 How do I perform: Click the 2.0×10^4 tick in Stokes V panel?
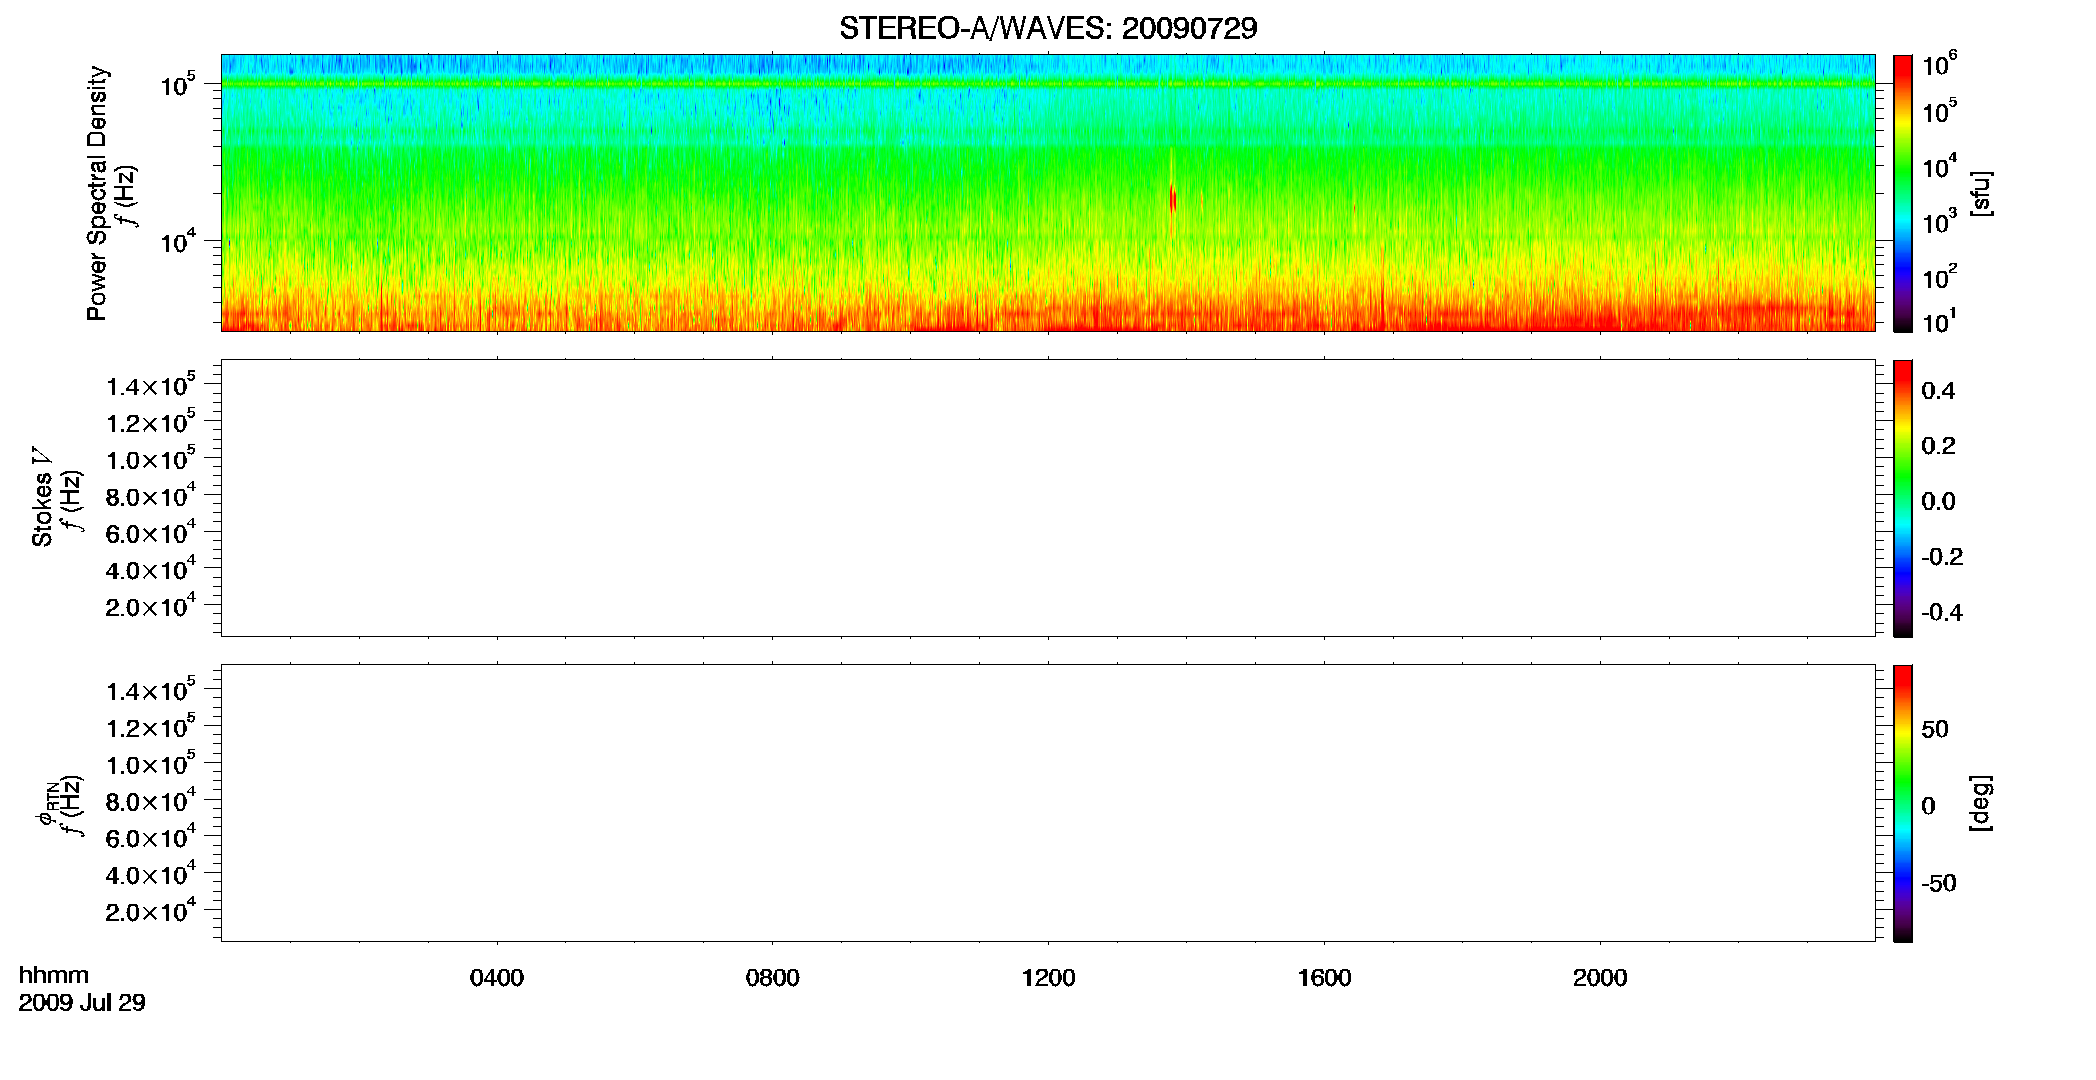click(151, 605)
